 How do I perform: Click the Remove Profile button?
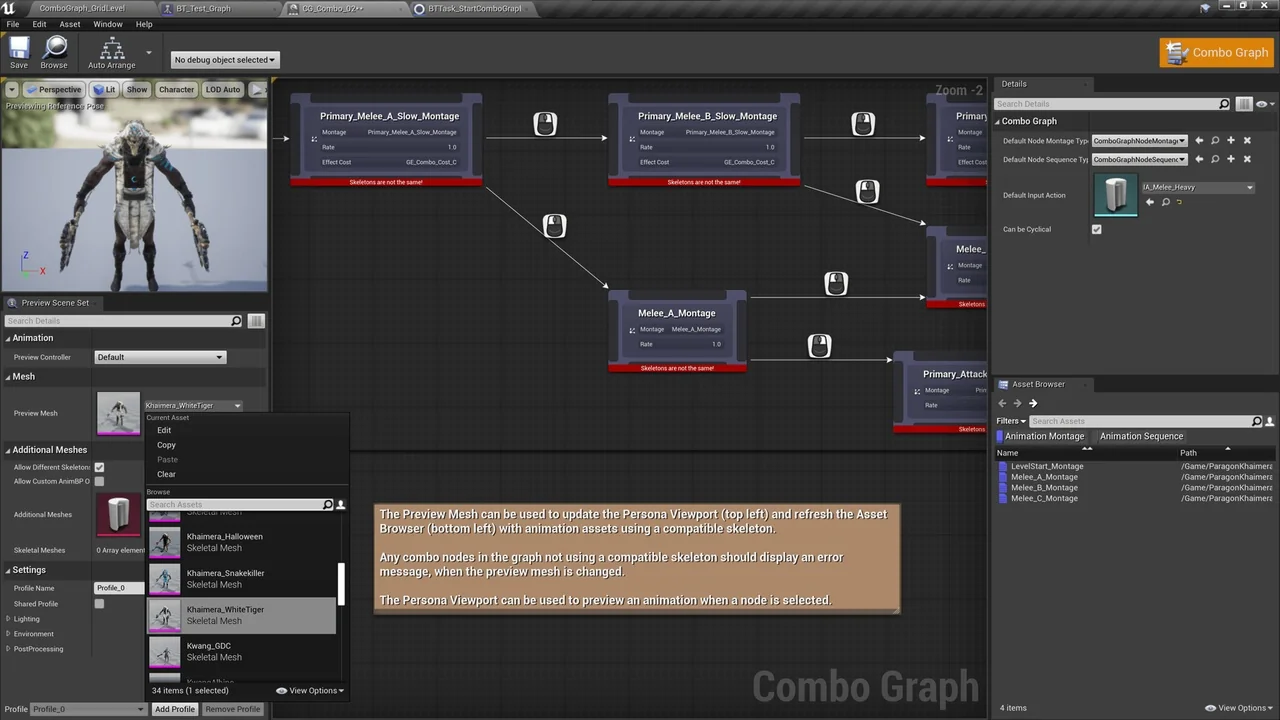tap(232, 708)
